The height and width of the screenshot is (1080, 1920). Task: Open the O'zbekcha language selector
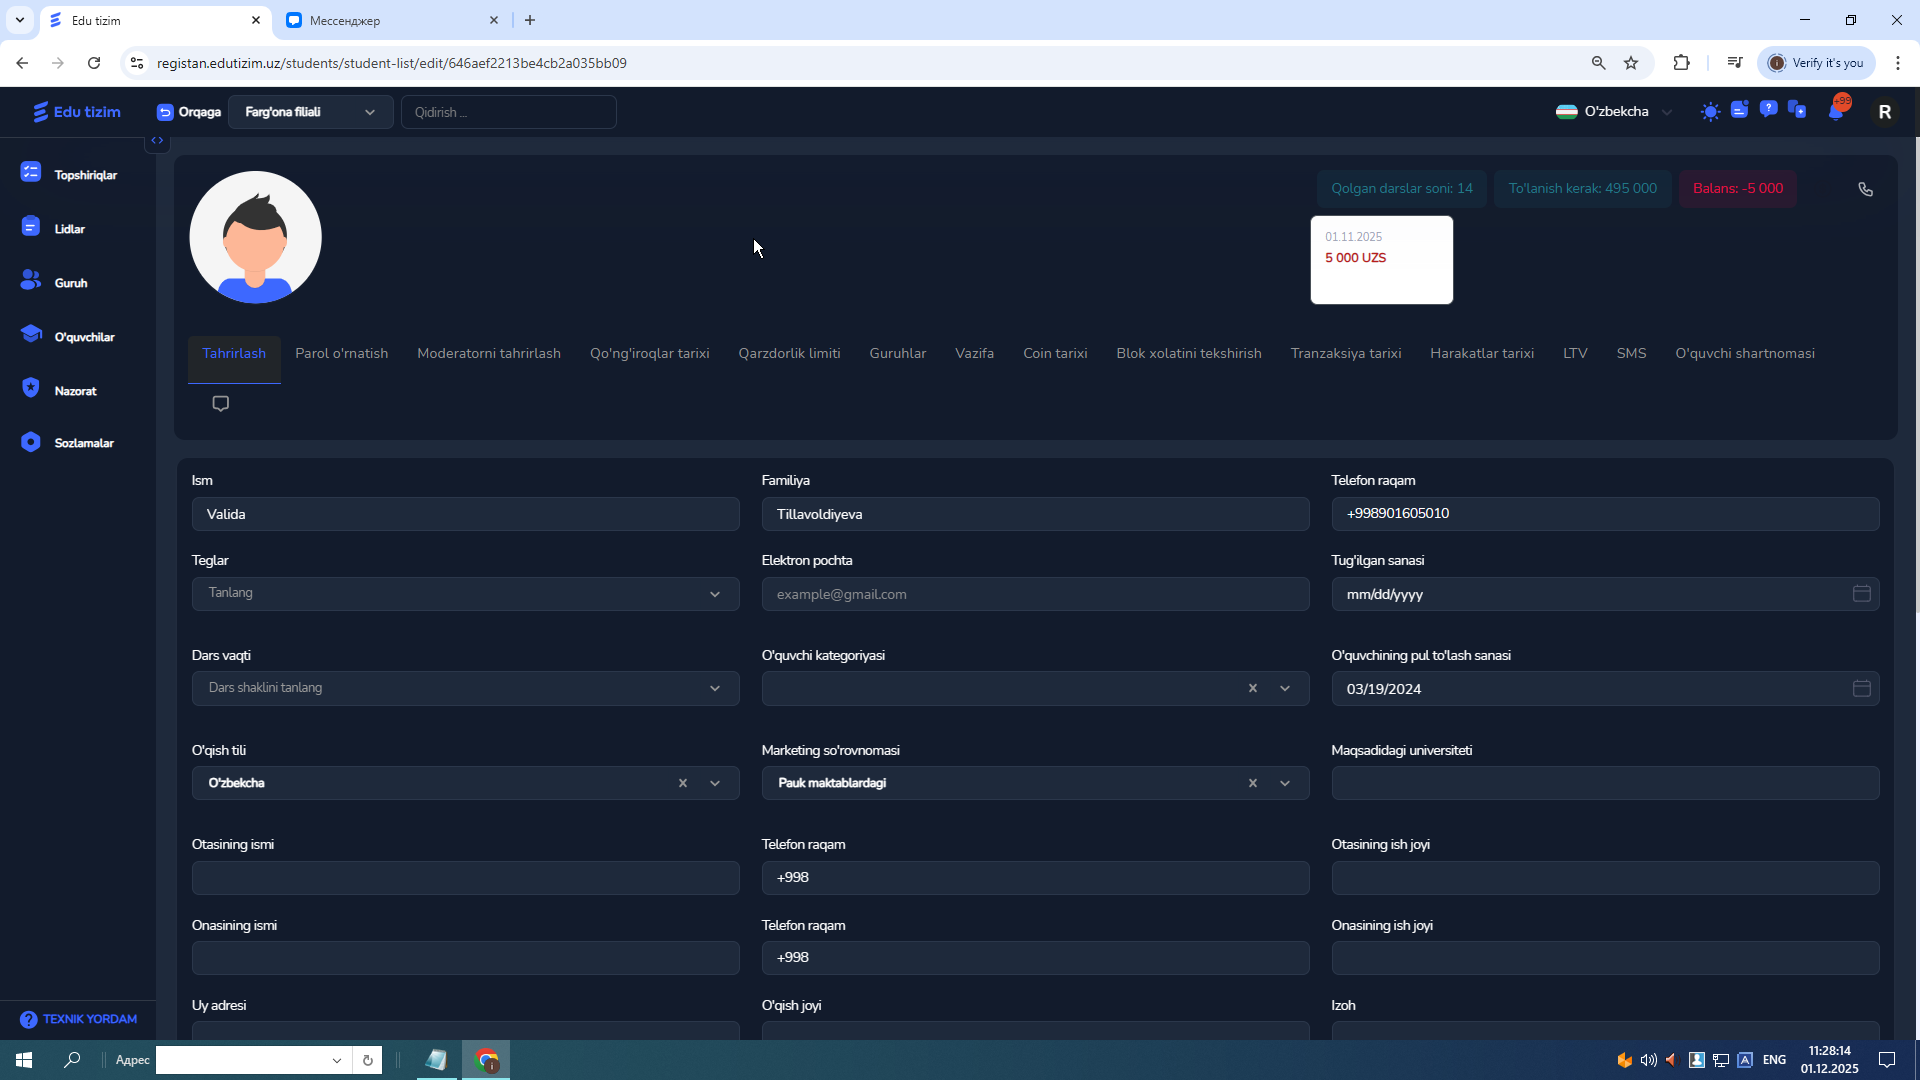pyautogui.click(x=1614, y=112)
